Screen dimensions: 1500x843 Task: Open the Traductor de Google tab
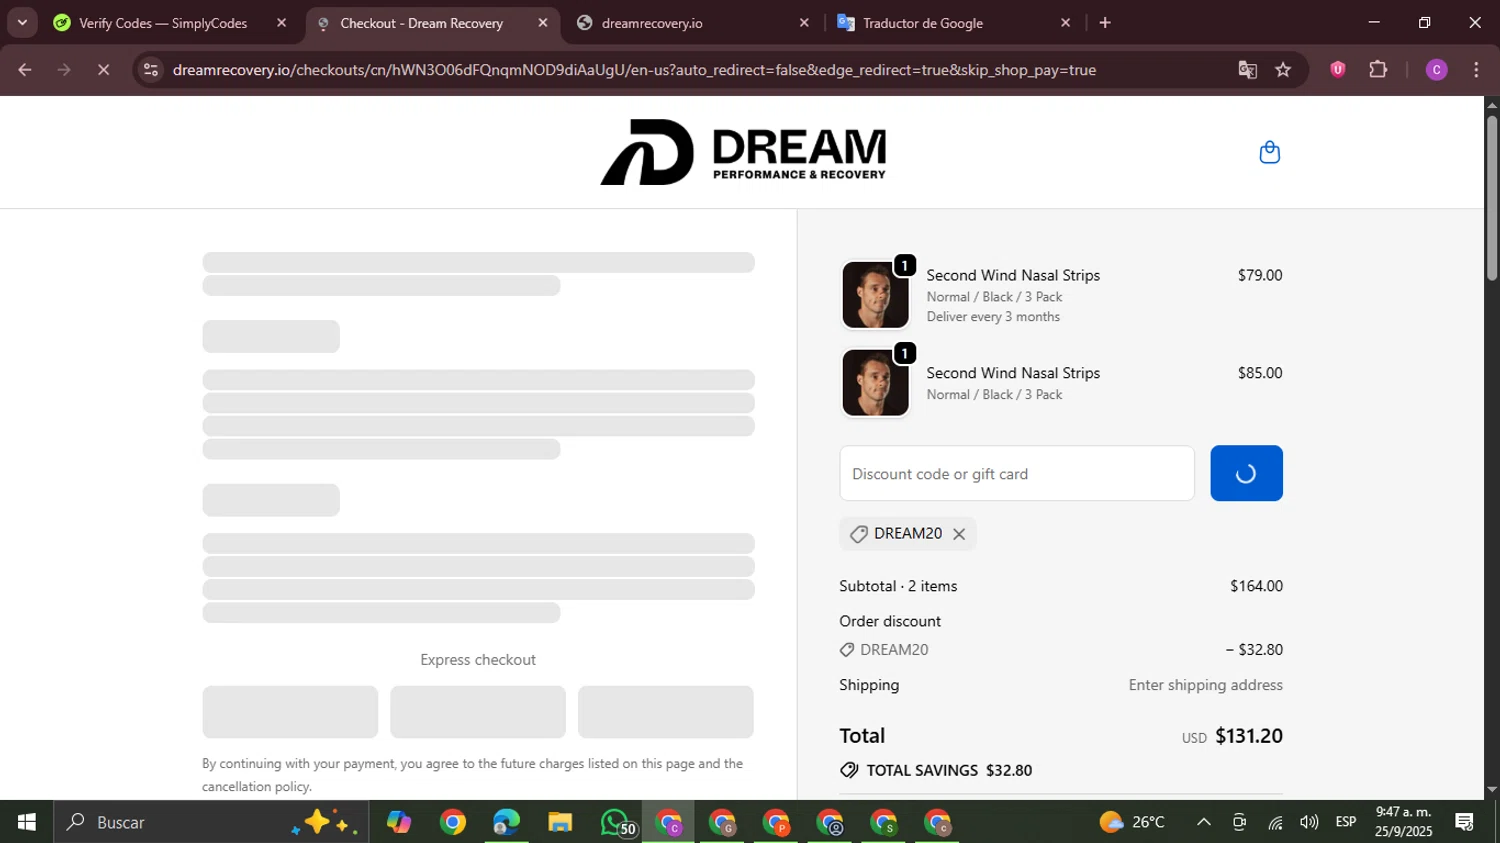click(922, 23)
